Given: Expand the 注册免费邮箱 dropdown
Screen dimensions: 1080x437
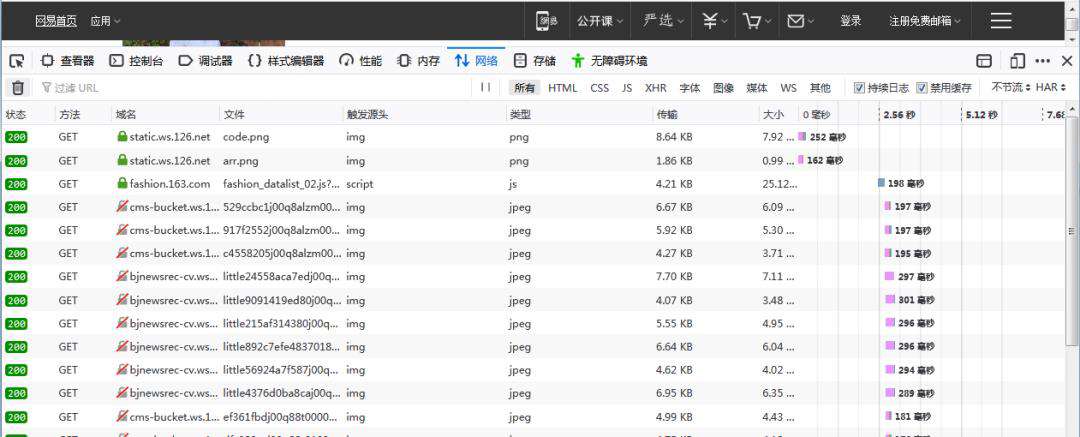Looking at the screenshot, I should tap(925, 21).
